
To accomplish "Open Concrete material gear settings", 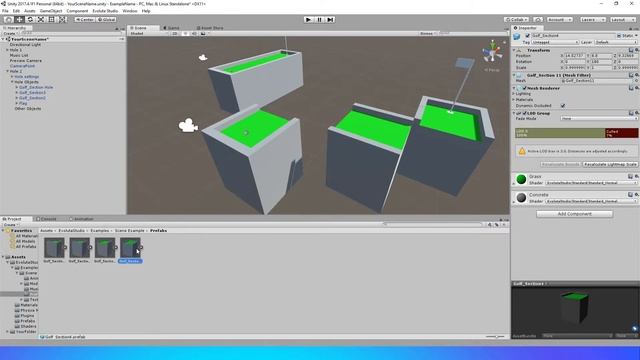I will [636, 195].
